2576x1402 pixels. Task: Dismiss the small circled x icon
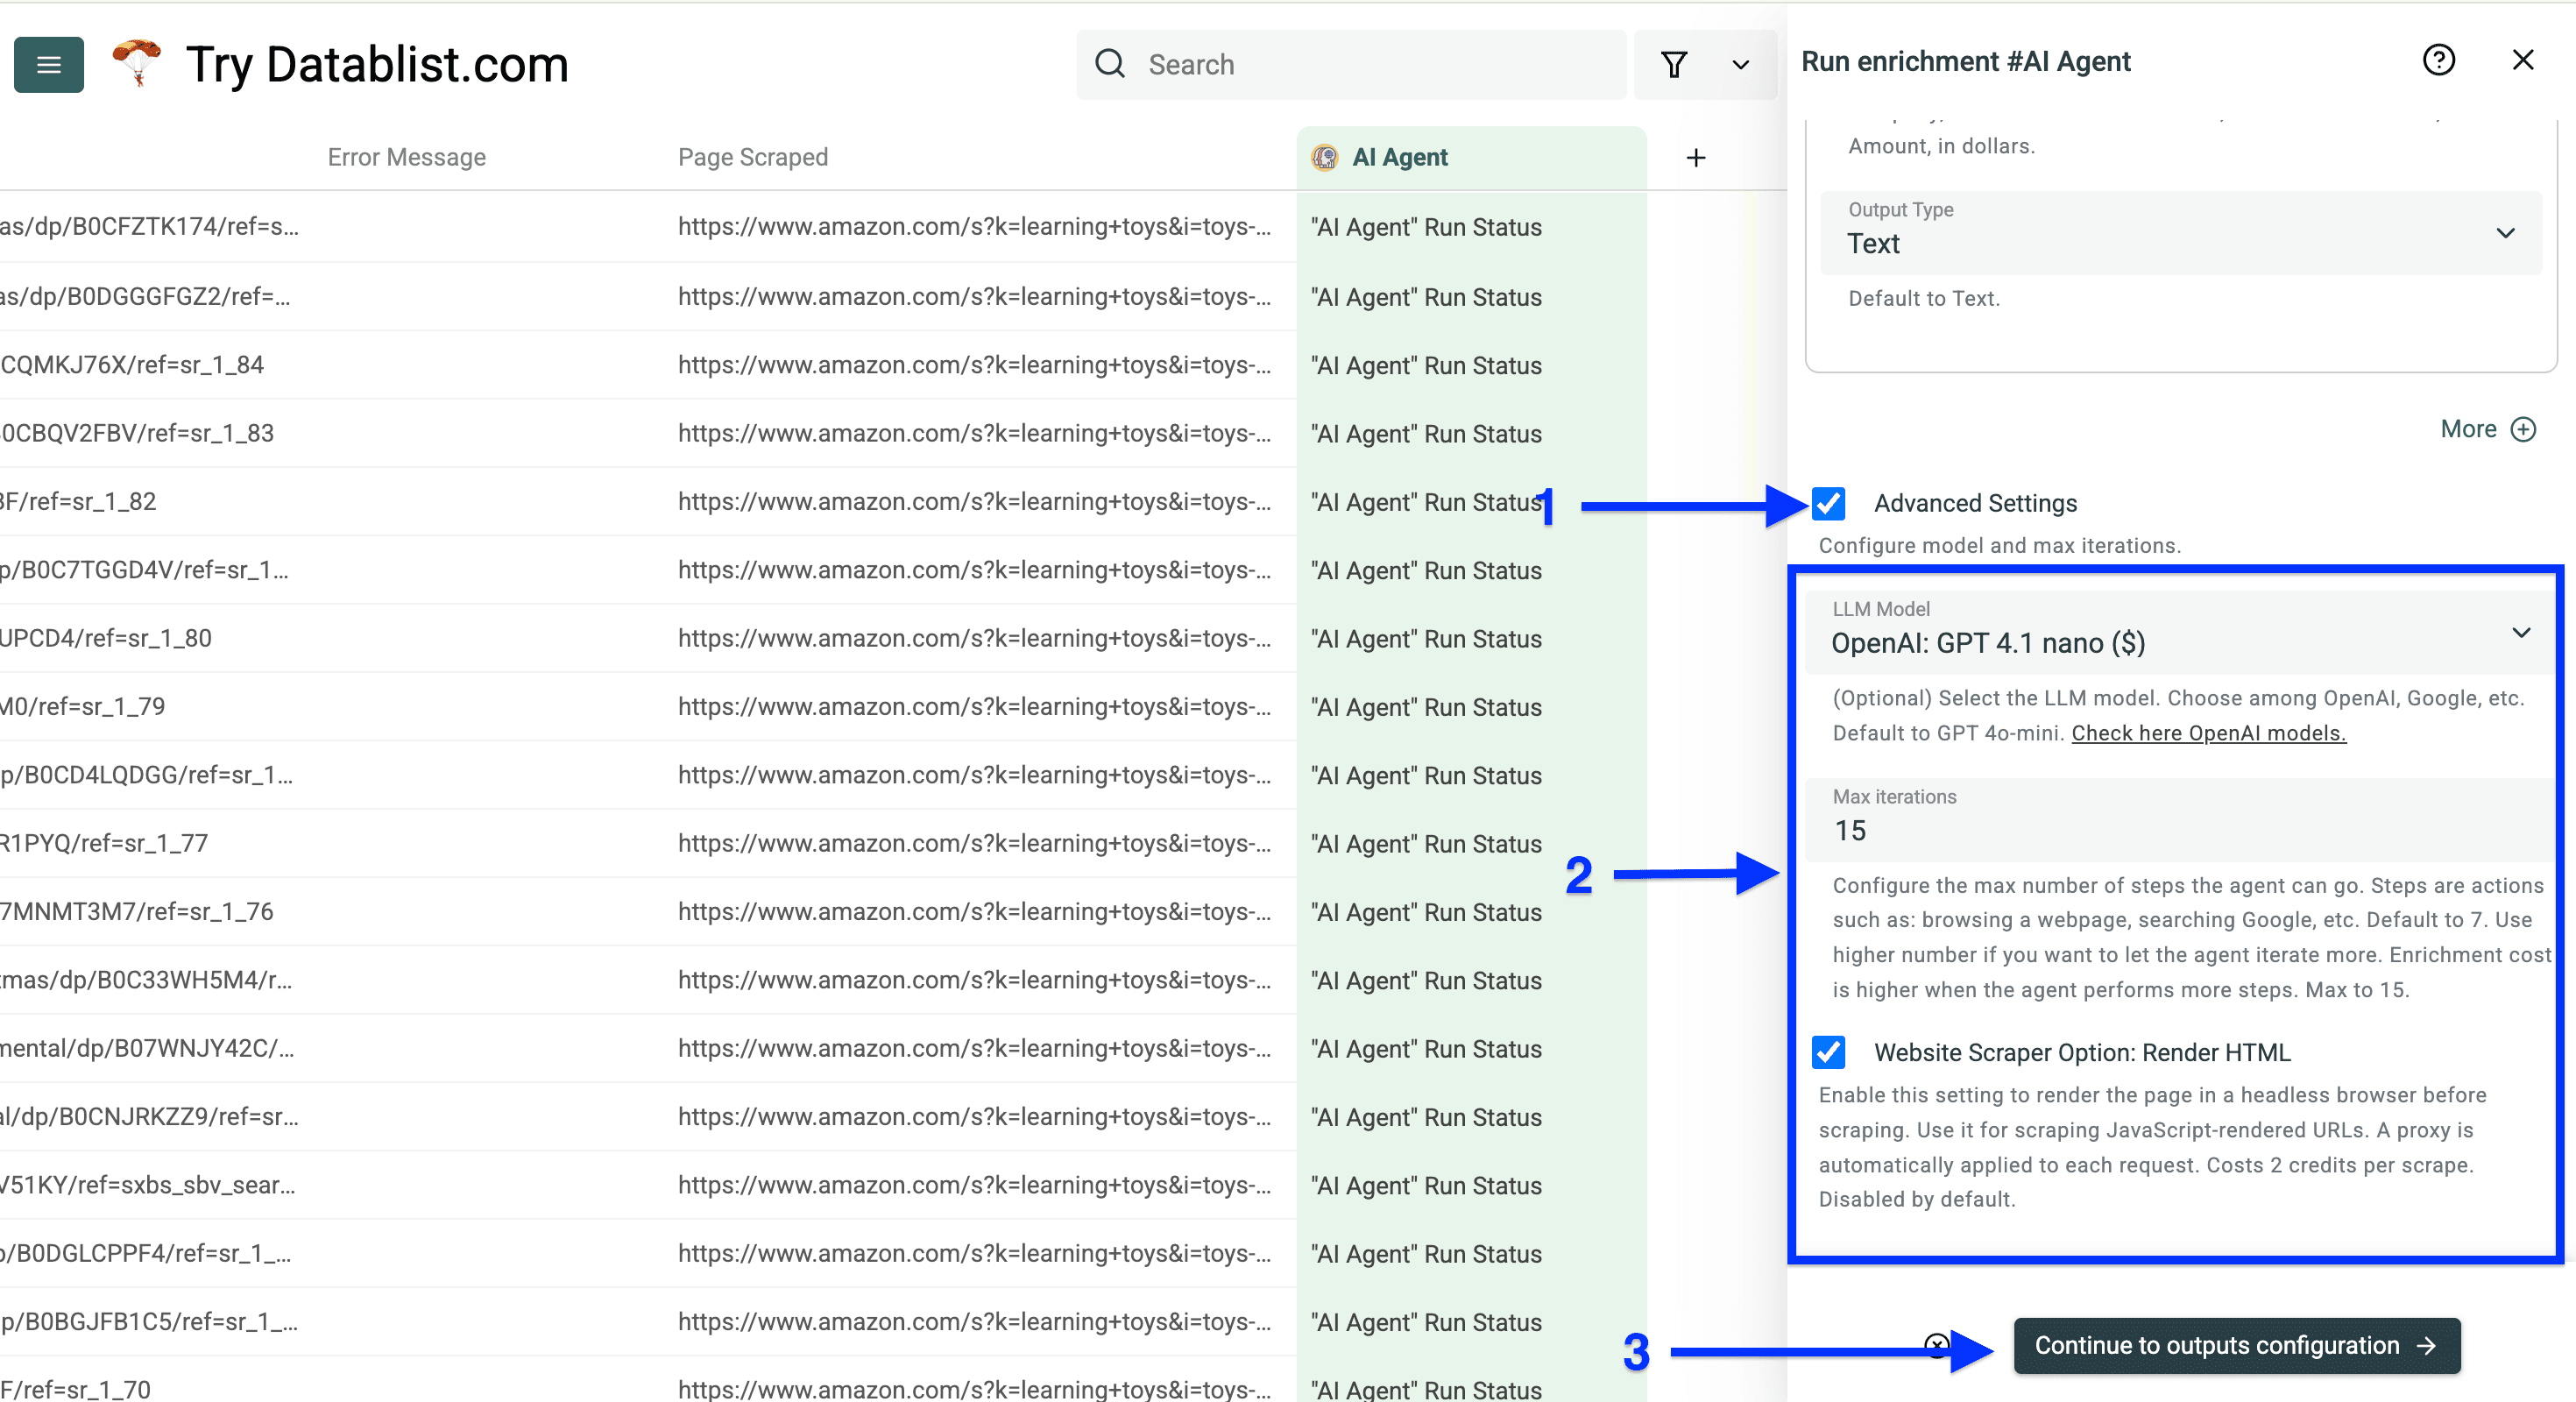tap(1937, 1346)
